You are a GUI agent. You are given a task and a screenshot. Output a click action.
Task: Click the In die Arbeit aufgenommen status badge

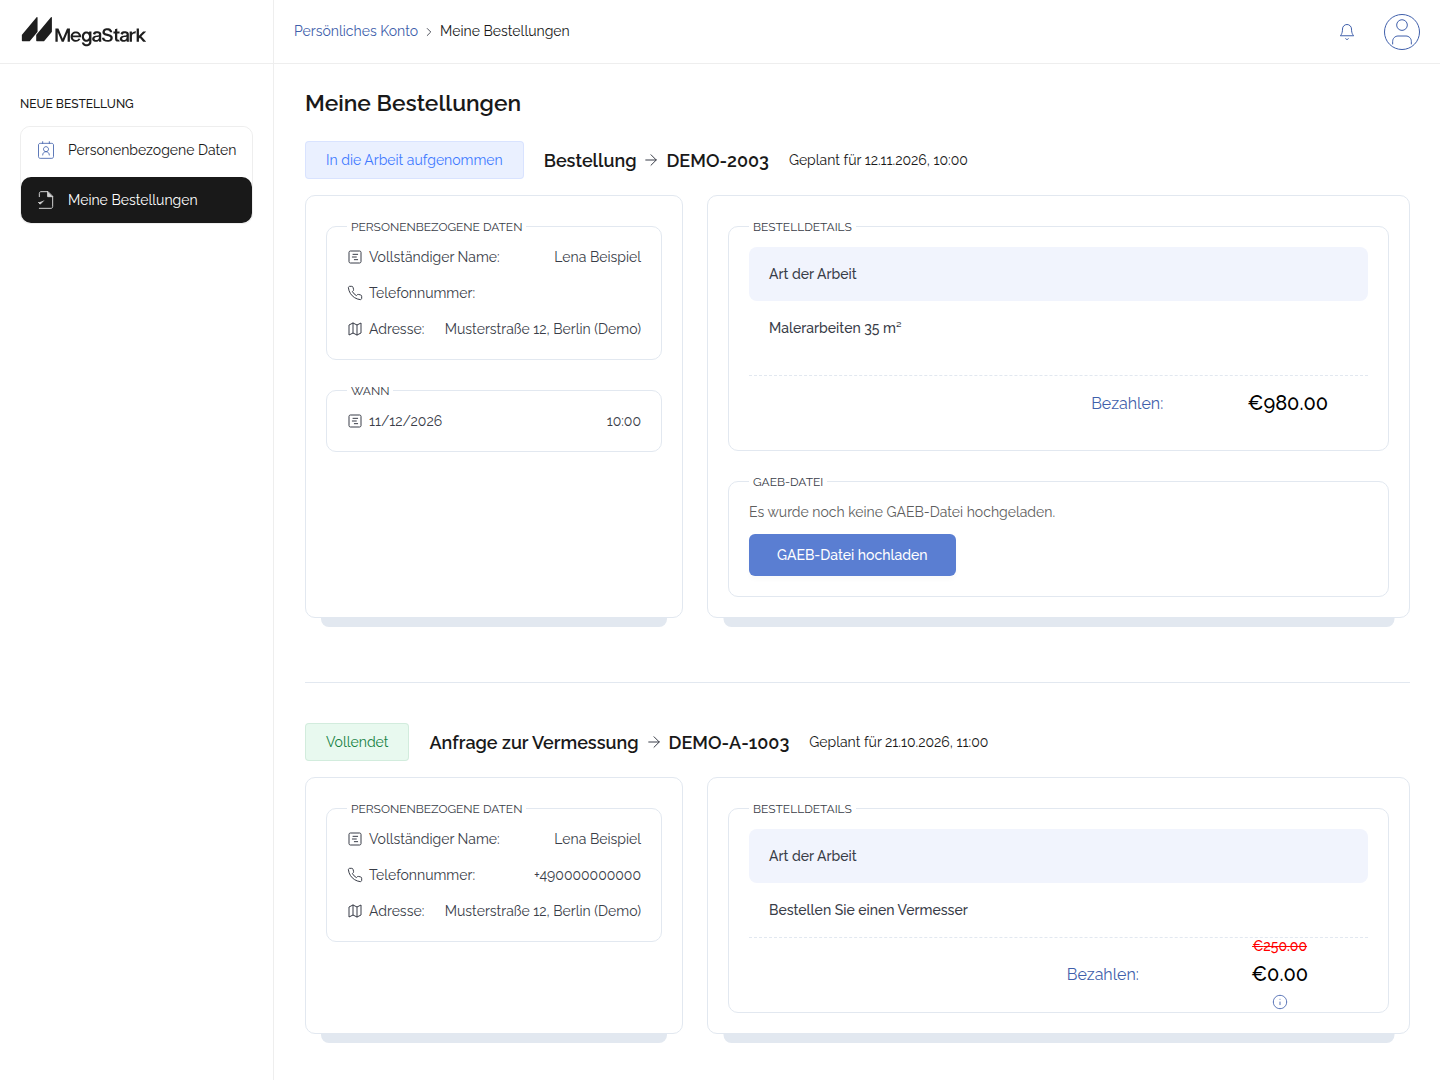click(414, 160)
